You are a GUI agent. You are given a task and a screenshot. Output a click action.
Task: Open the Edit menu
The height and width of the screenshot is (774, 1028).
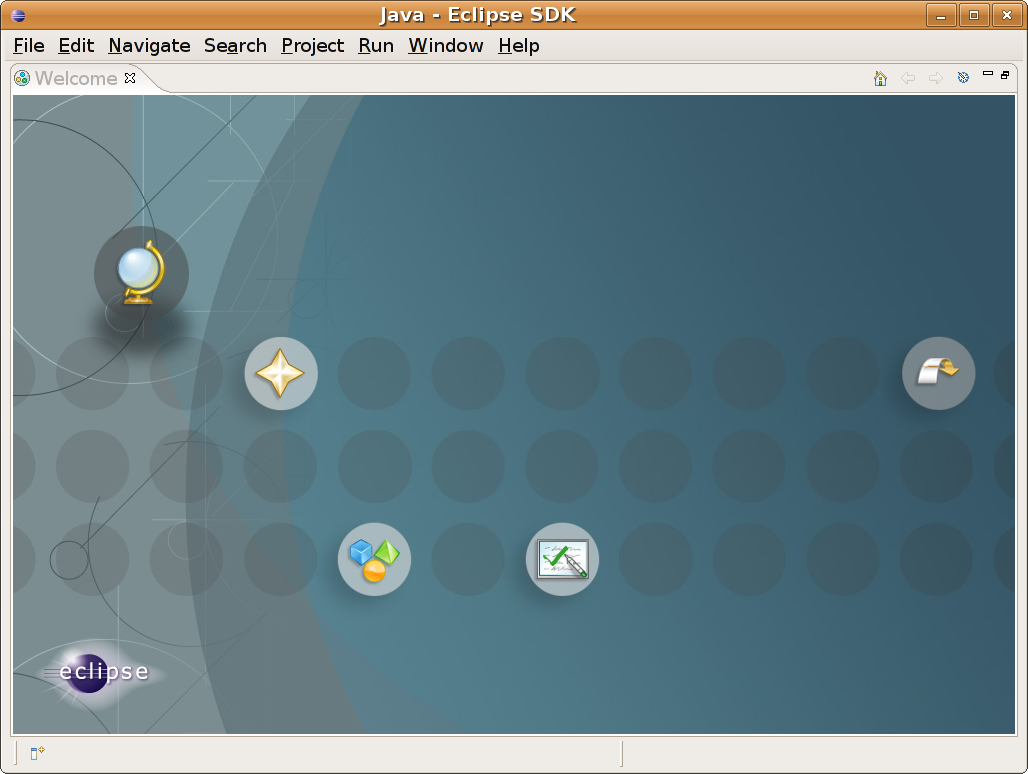pyautogui.click(x=76, y=46)
